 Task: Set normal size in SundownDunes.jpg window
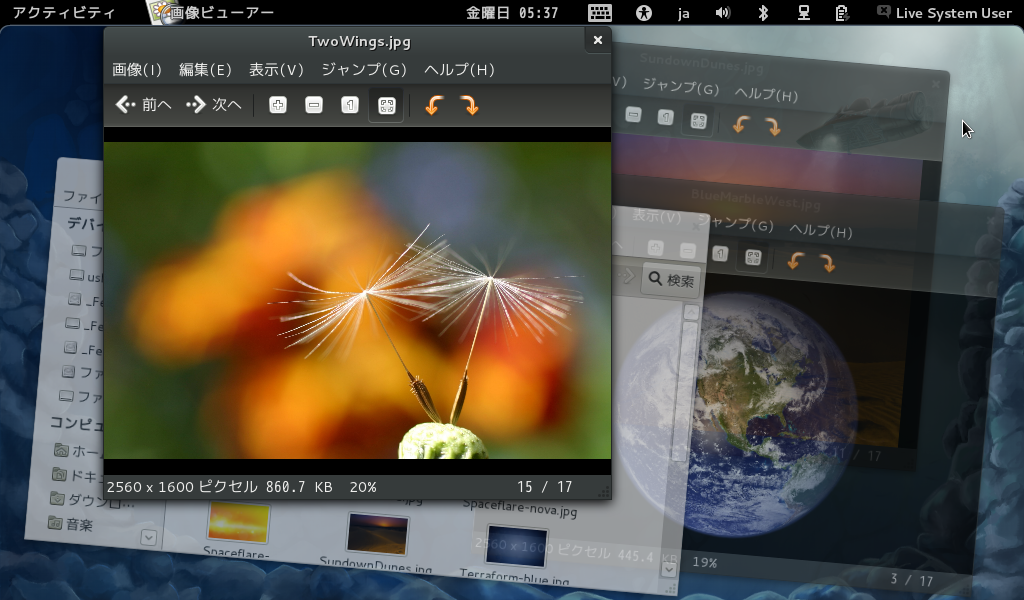(x=665, y=118)
